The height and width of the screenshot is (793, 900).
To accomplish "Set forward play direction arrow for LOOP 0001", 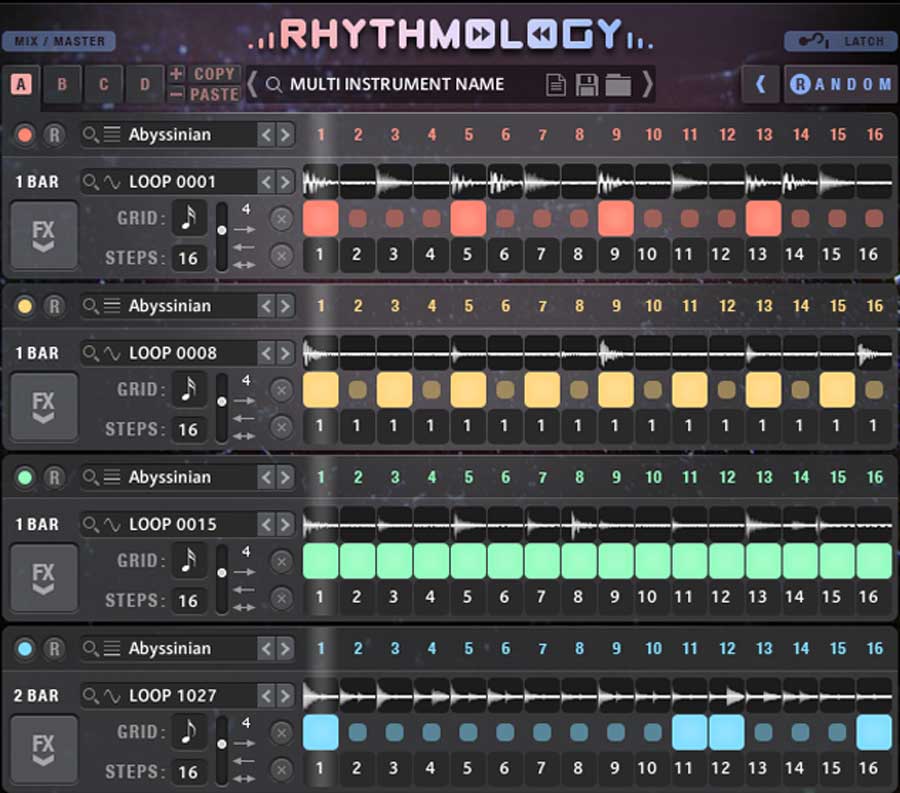I will 245,230.
